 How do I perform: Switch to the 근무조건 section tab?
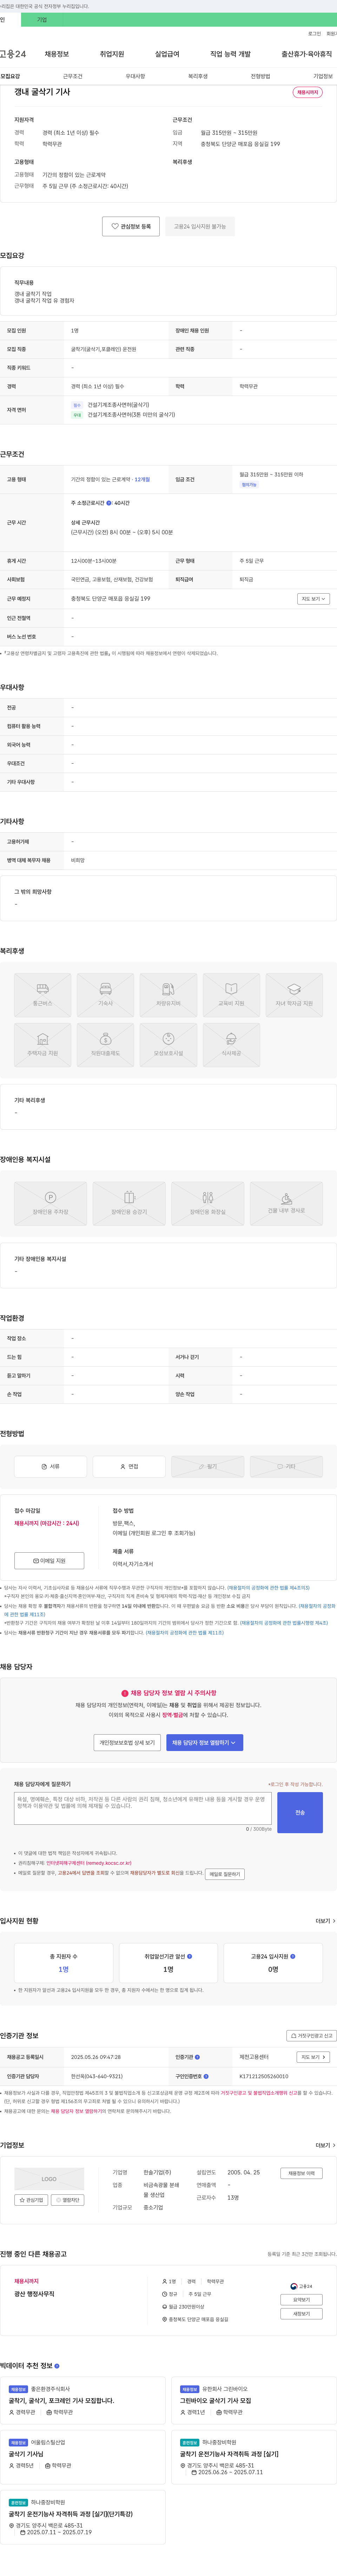(x=73, y=76)
